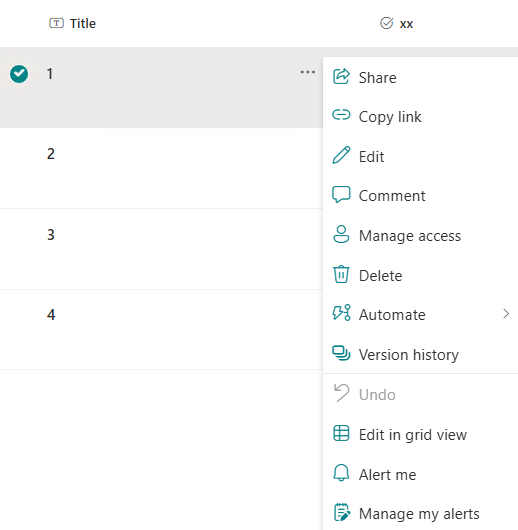Select the Comment menu entry
Image resolution: width=518 pixels, height=530 pixels.
point(420,196)
